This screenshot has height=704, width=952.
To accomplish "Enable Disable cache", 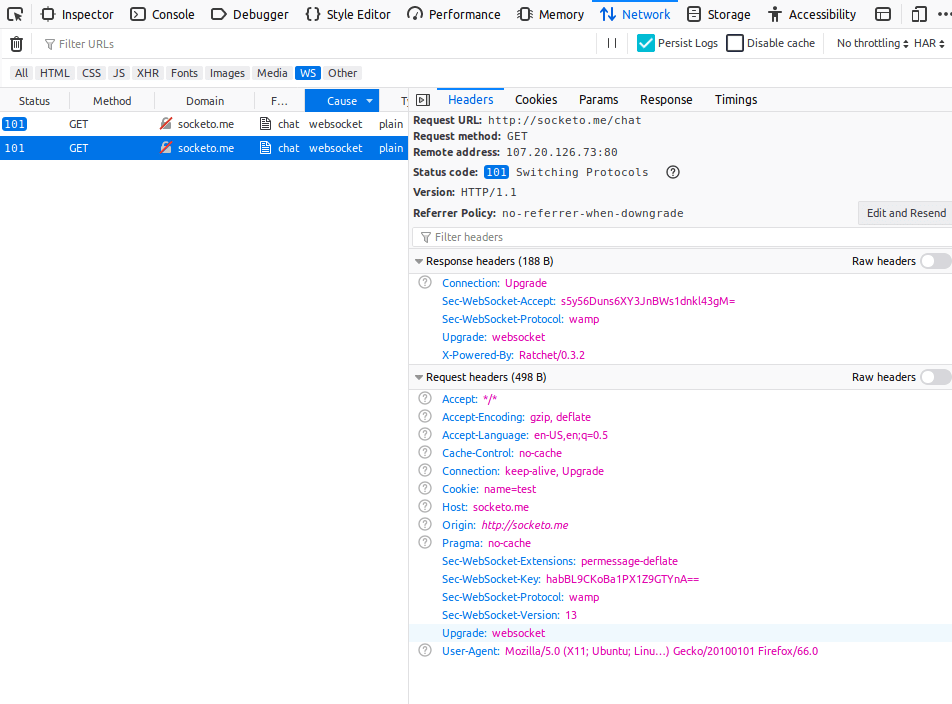I will click(x=735, y=43).
